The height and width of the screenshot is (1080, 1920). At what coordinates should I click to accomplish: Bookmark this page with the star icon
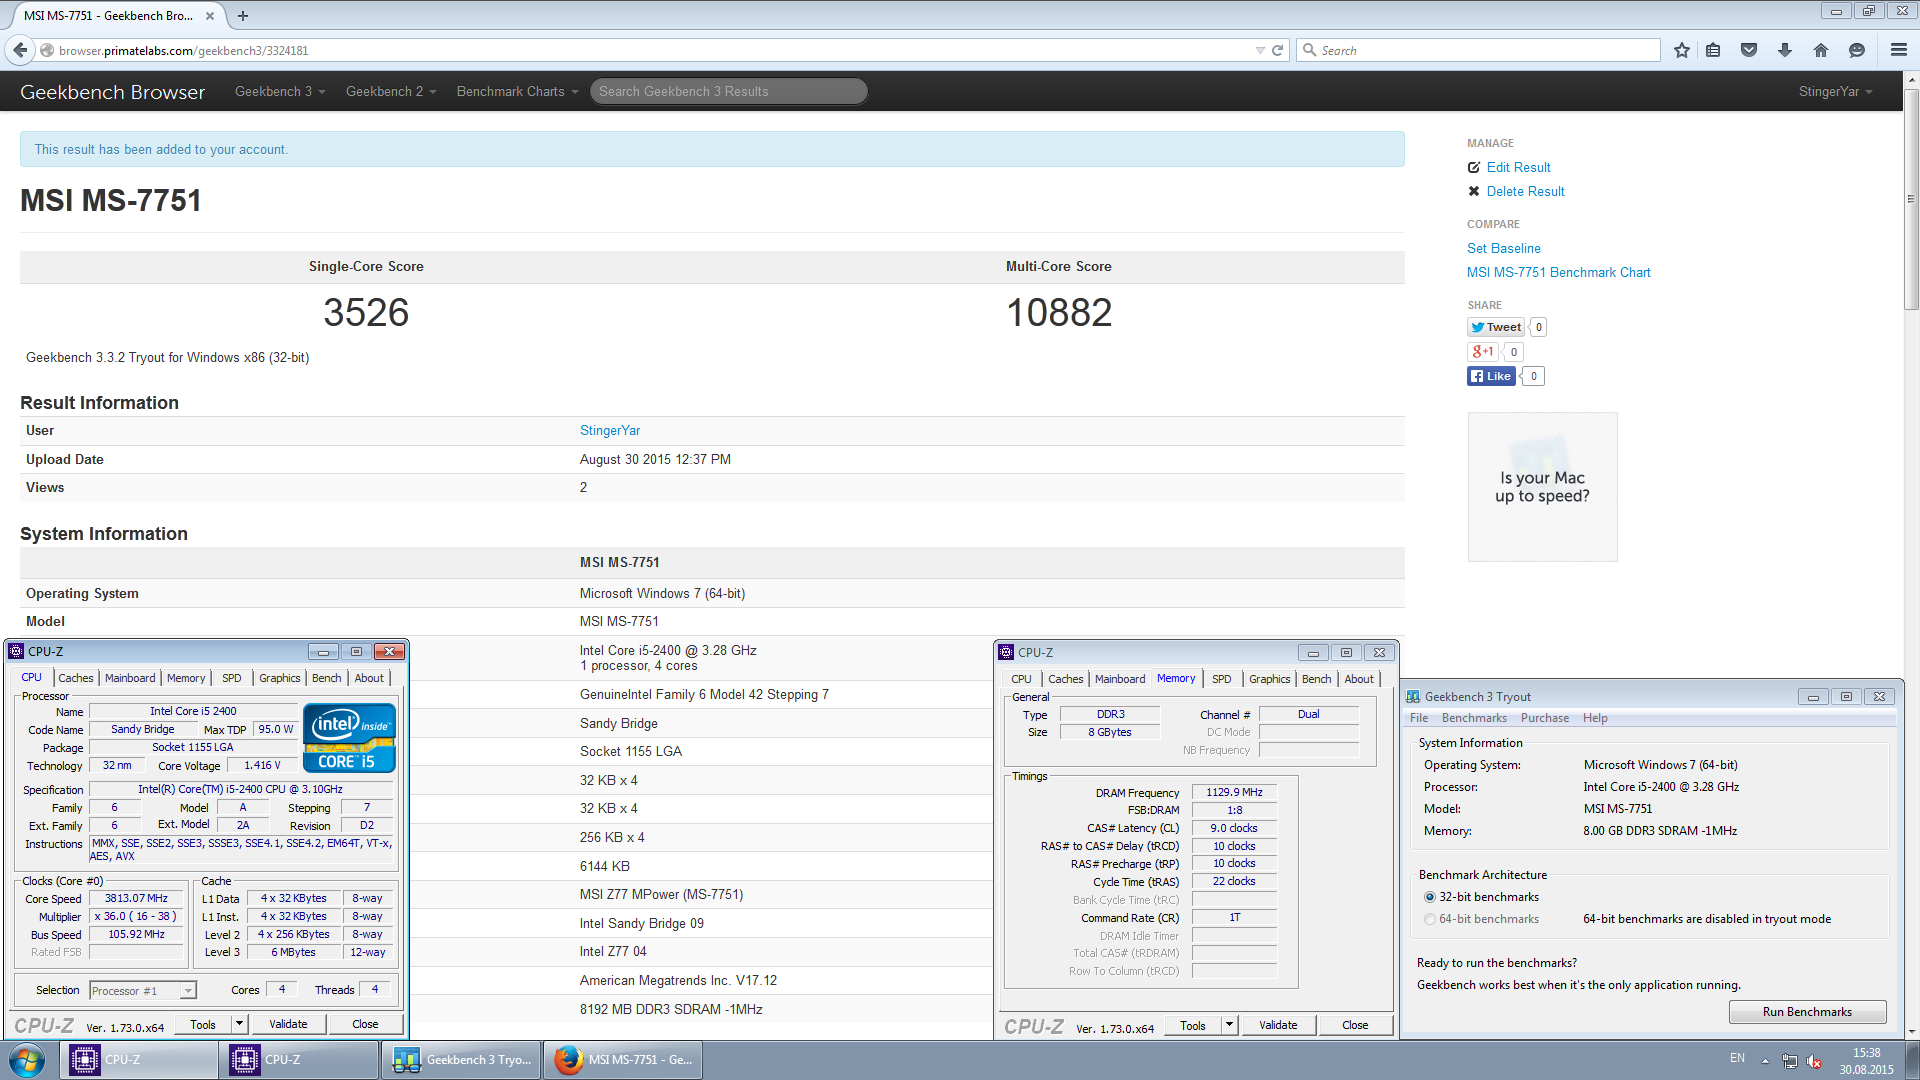tap(1682, 50)
